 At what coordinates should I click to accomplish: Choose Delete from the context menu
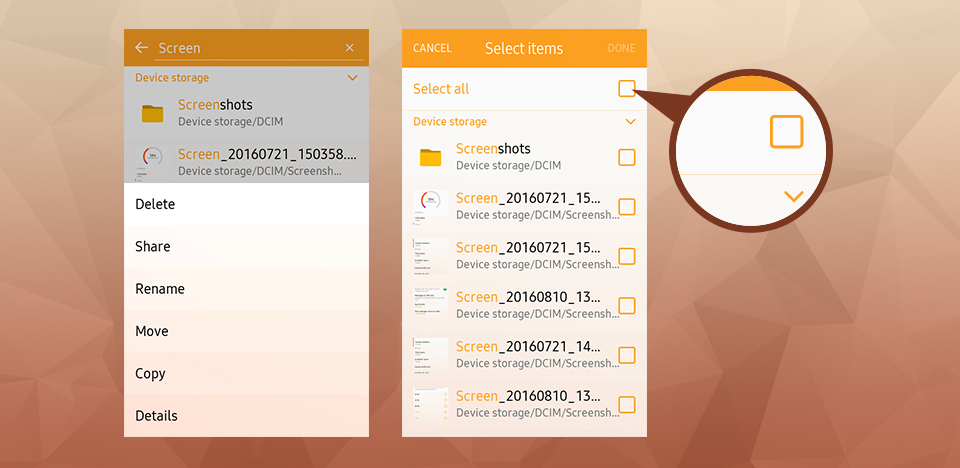pyautogui.click(x=155, y=204)
